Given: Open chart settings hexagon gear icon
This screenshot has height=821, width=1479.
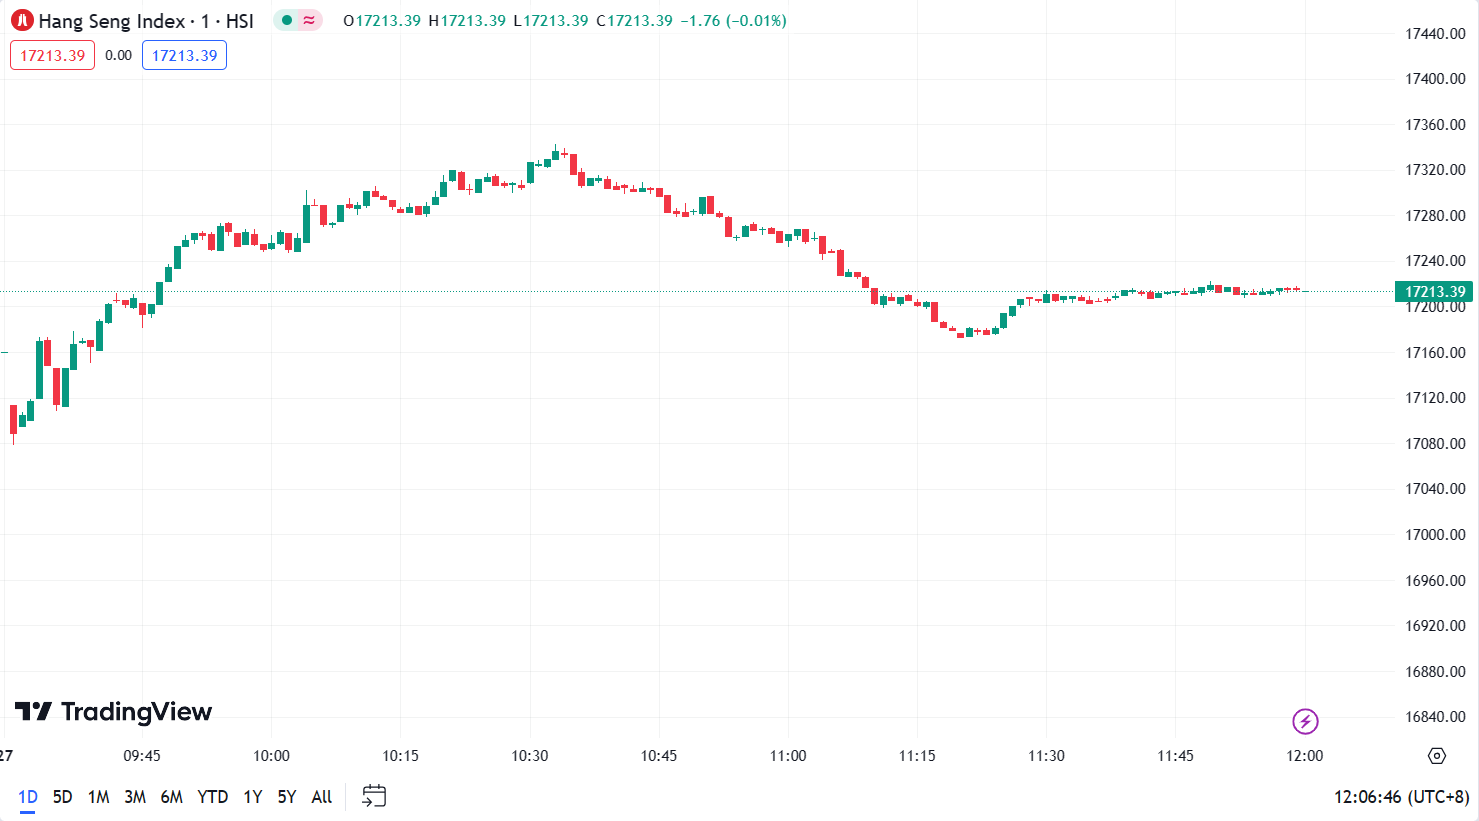Looking at the screenshot, I should coord(1437,756).
